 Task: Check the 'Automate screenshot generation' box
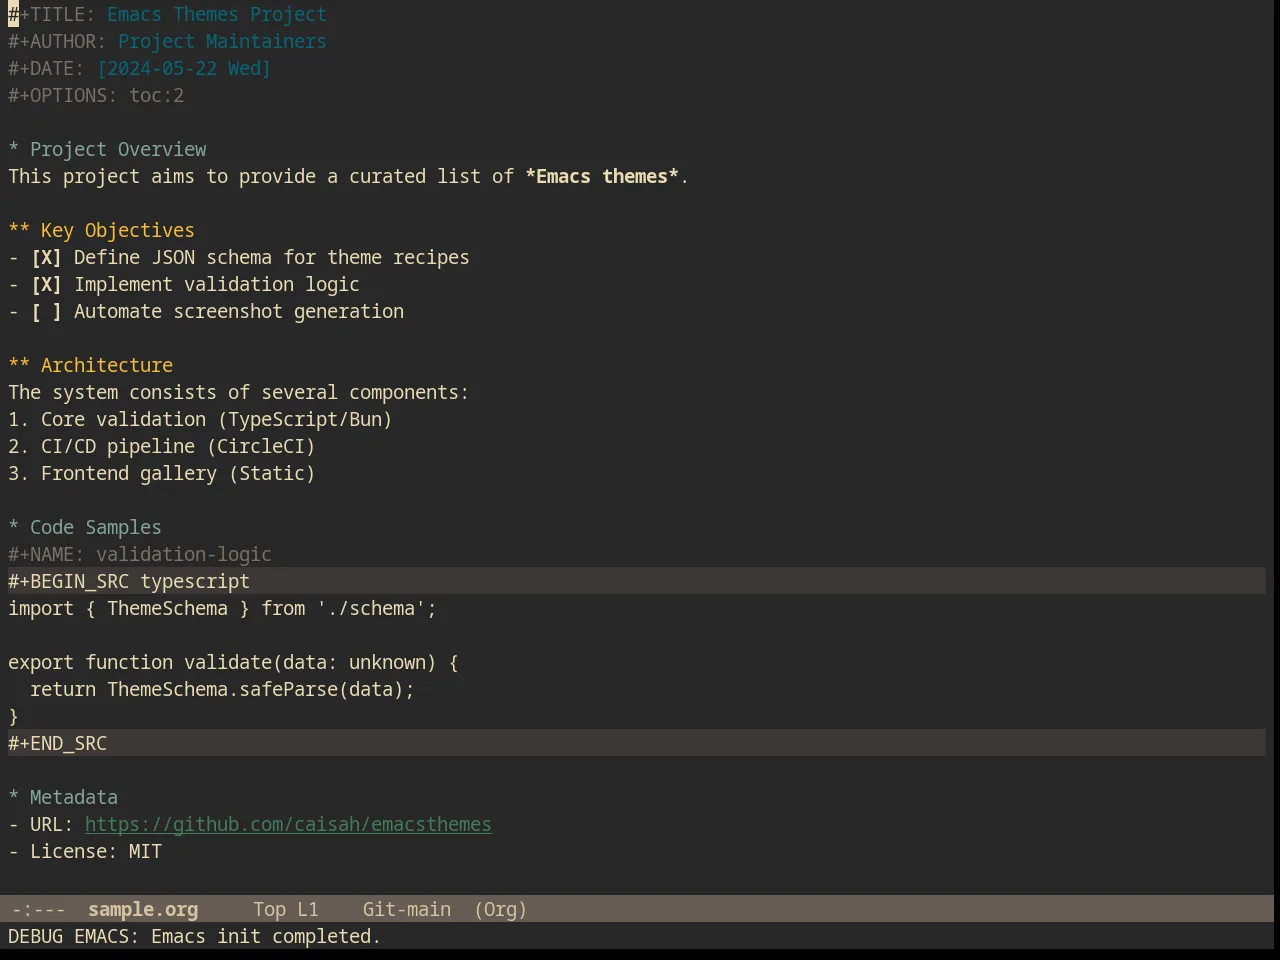click(x=46, y=312)
